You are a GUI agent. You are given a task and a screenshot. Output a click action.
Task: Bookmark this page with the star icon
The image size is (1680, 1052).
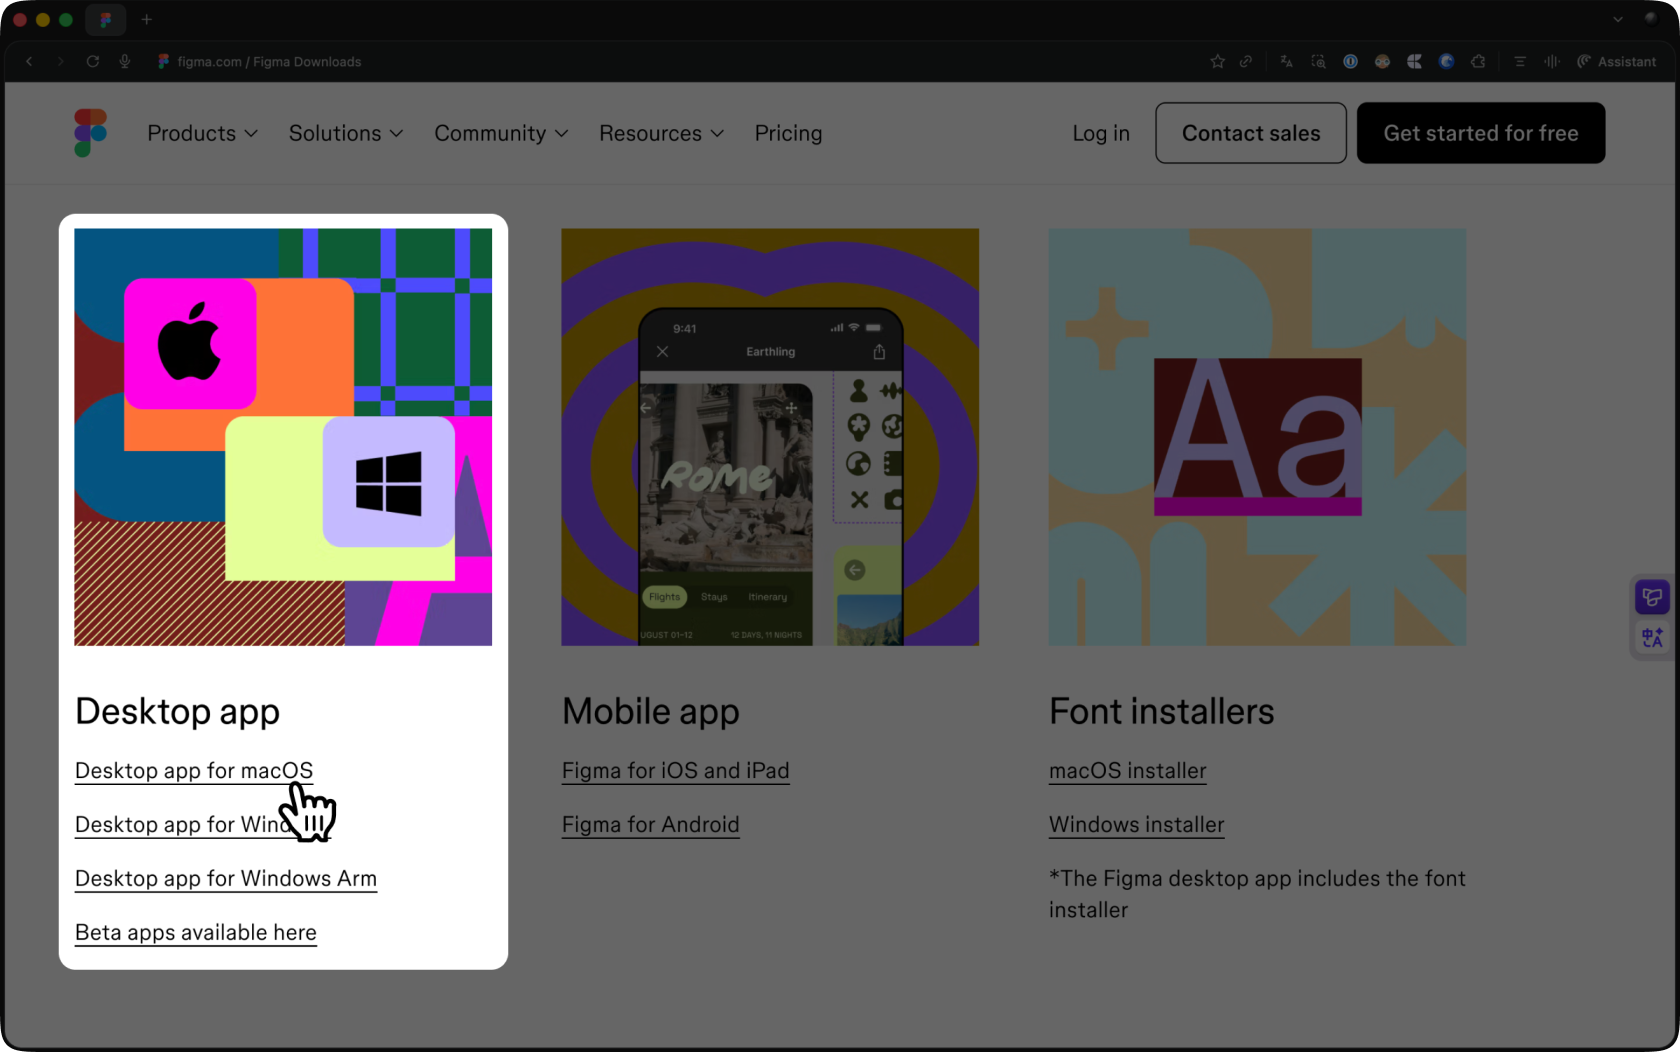[1217, 62]
